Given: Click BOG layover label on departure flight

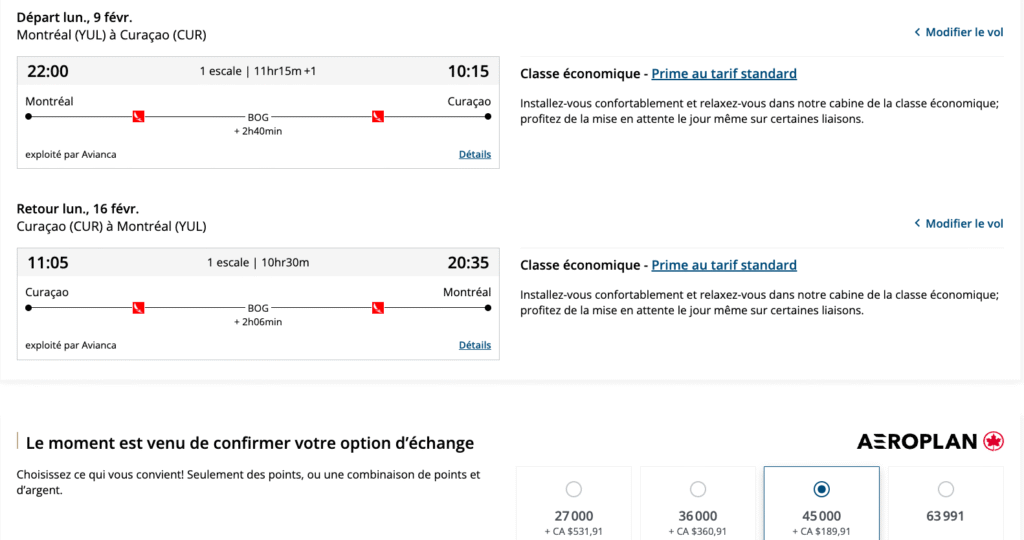Looking at the screenshot, I should [x=259, y=117].
